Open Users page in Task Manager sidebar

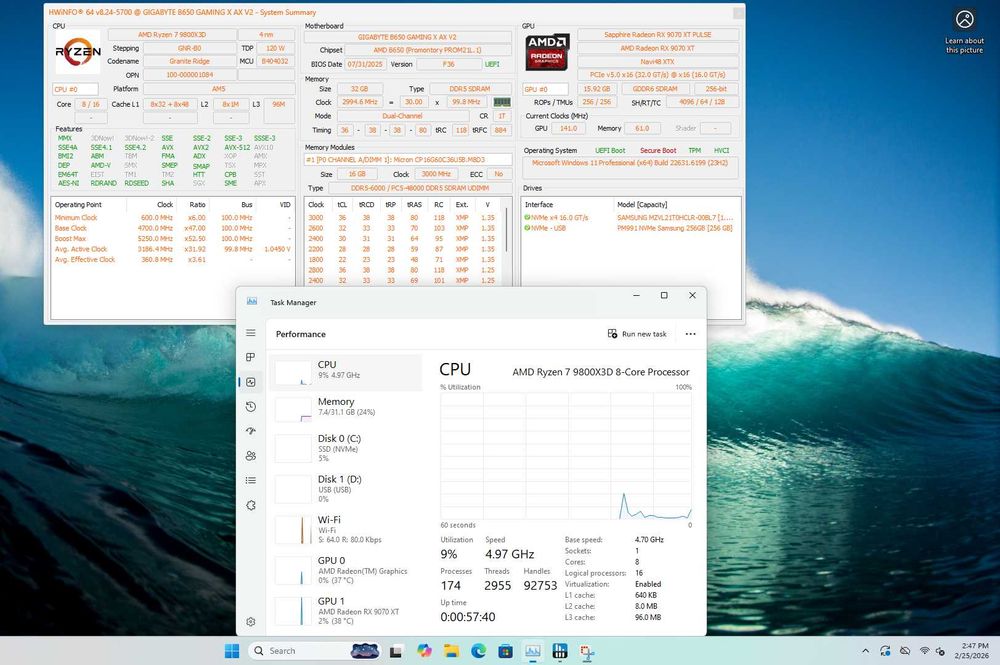251,456
